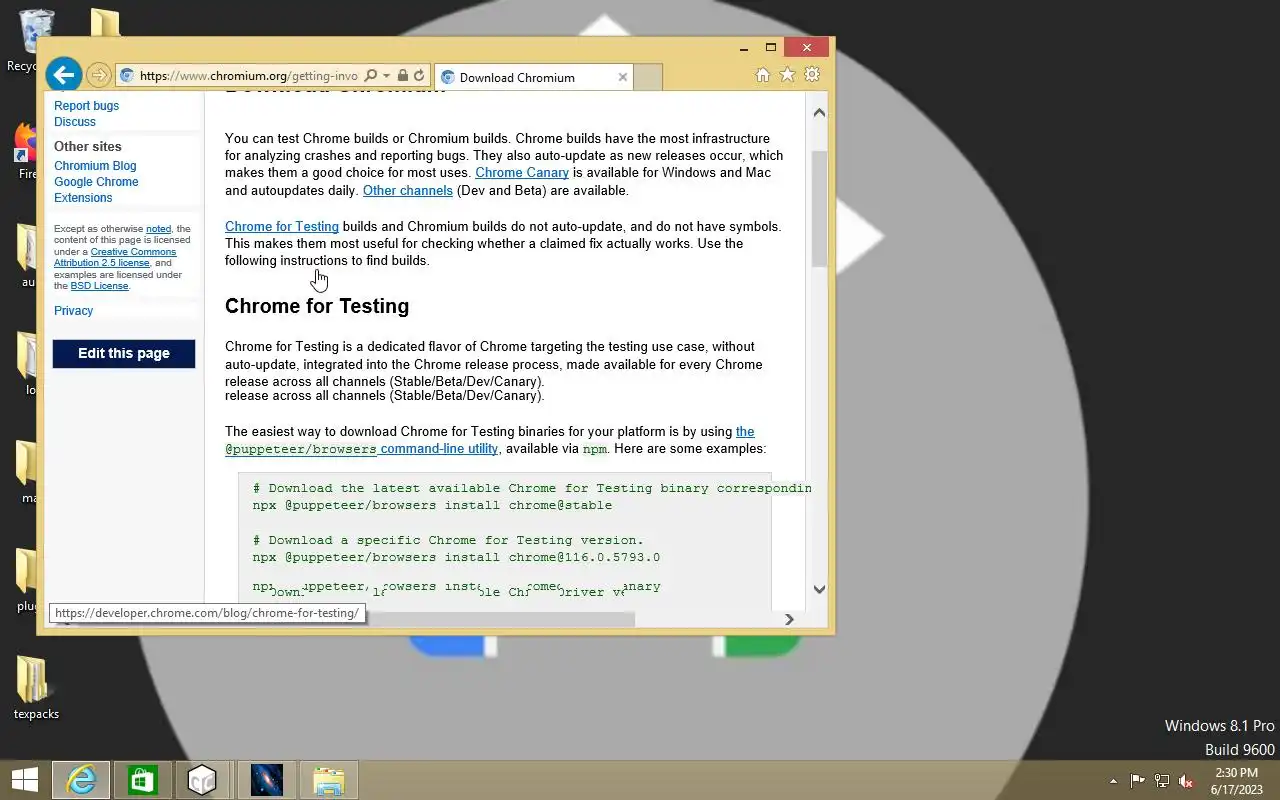Expand the address bar dropdown arrow
This screenshot has height=800, width=1280.
386,76
